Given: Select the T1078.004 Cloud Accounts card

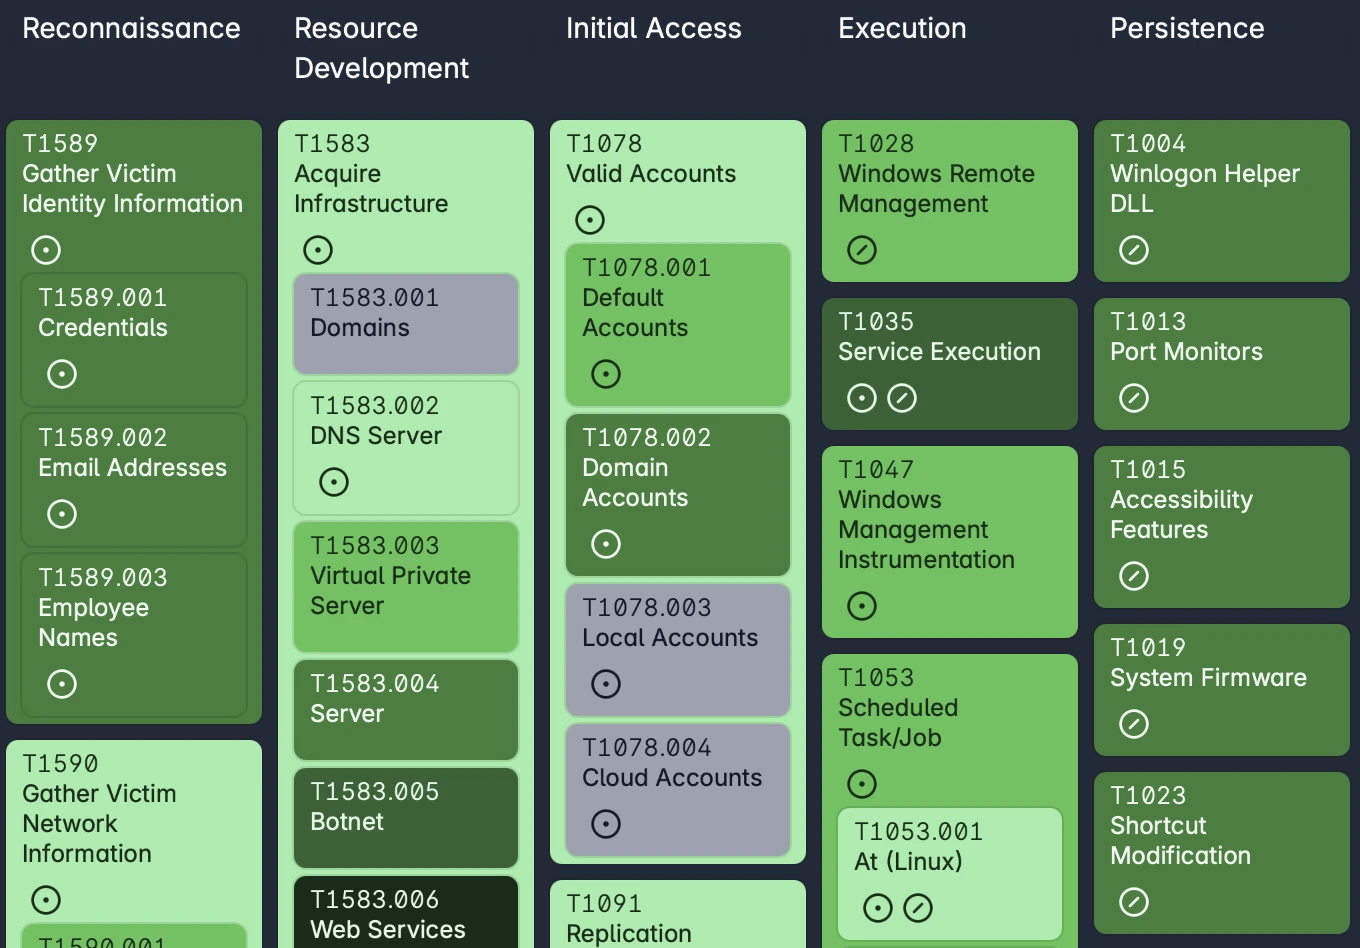Looking at the screenshot, I should 678,790.
